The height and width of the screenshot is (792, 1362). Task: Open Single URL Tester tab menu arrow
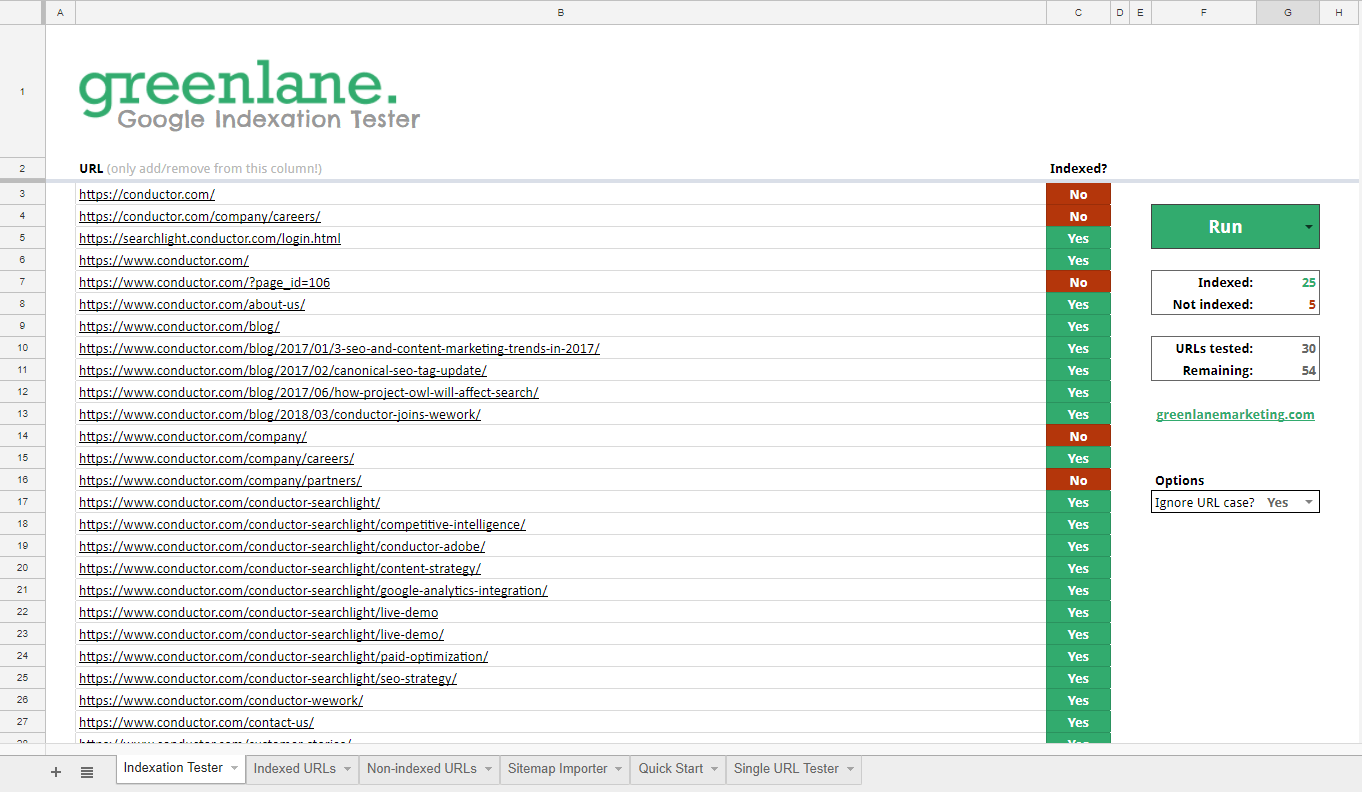click(x=850, y=769)
